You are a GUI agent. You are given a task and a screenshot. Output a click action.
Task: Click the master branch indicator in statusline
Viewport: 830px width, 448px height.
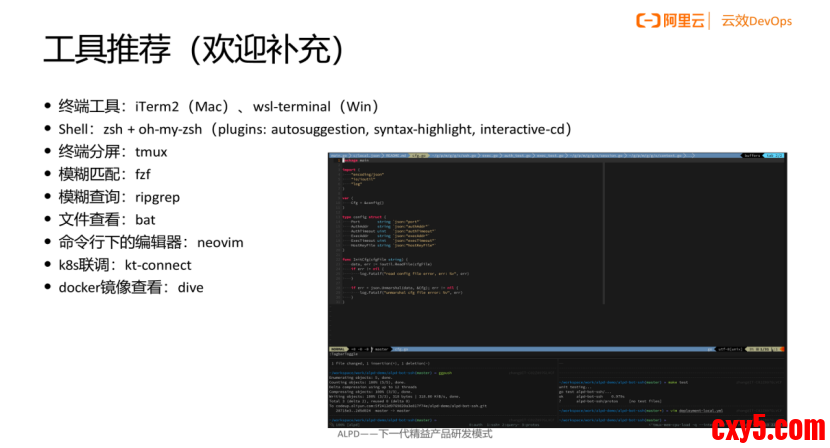(x=381, y=349)
